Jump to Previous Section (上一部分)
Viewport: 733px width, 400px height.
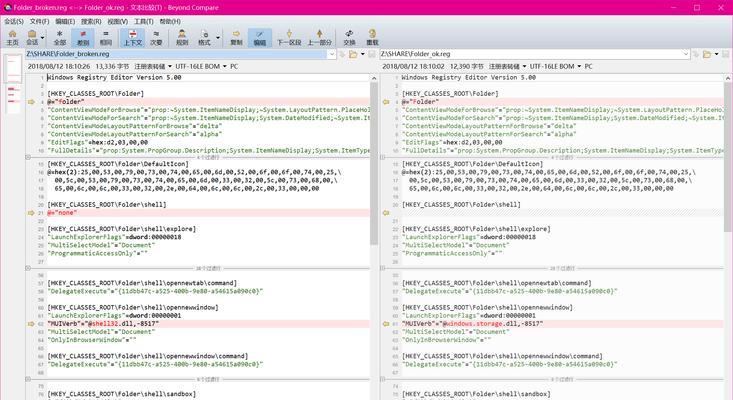(x=319, y=37)
